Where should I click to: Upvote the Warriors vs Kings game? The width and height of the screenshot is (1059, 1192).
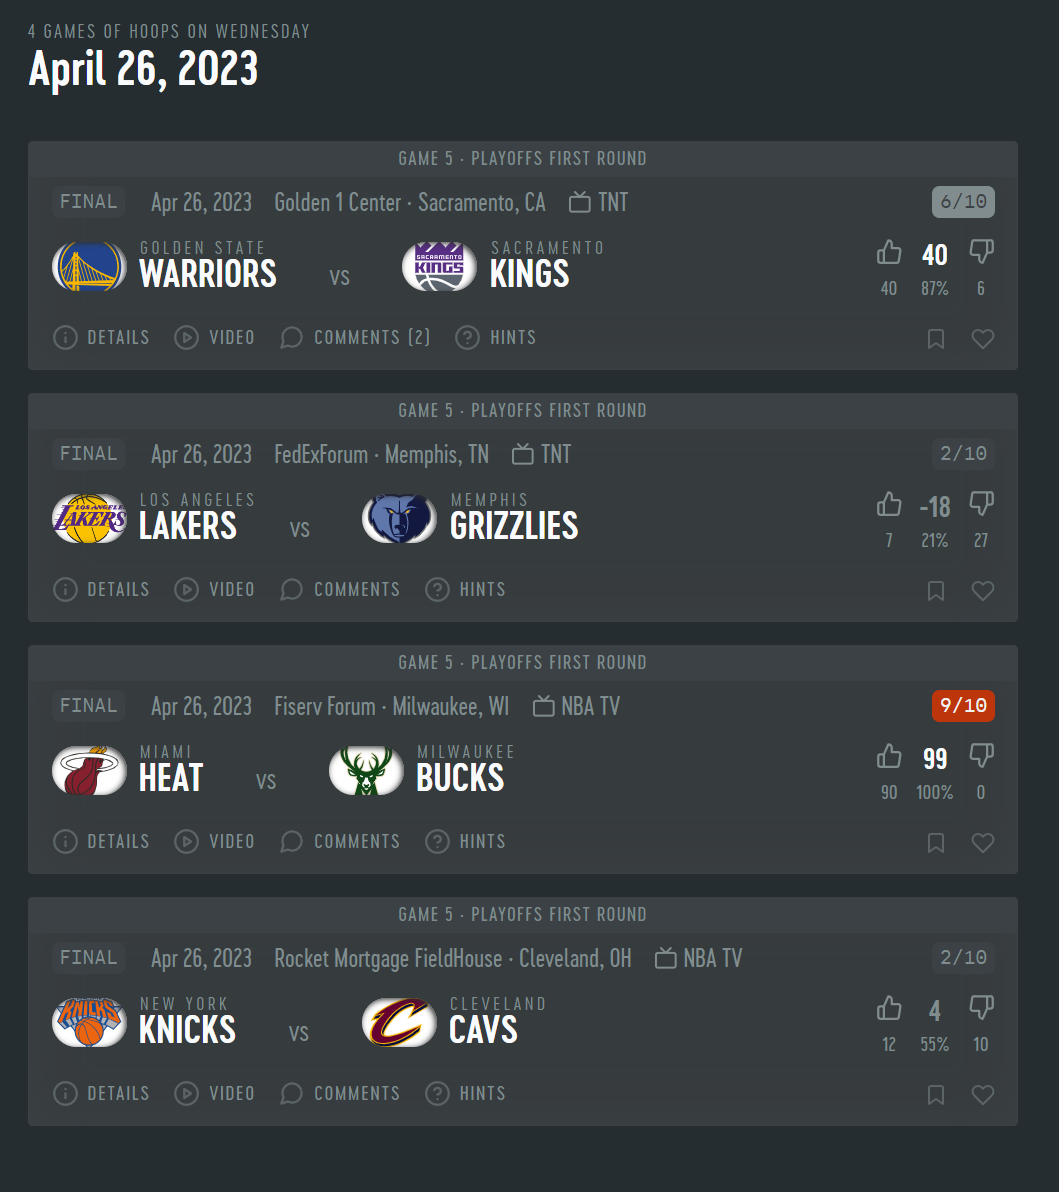[889, 252]
